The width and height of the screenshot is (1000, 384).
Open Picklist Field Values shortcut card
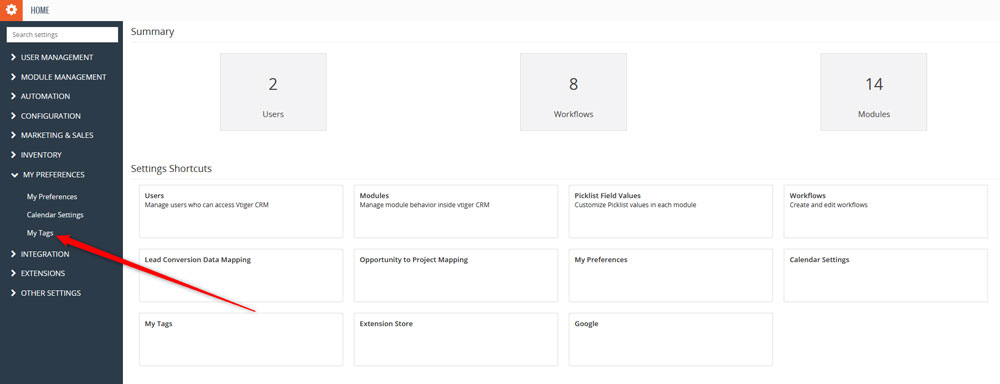pyautogui.click(x=671, y=211)
